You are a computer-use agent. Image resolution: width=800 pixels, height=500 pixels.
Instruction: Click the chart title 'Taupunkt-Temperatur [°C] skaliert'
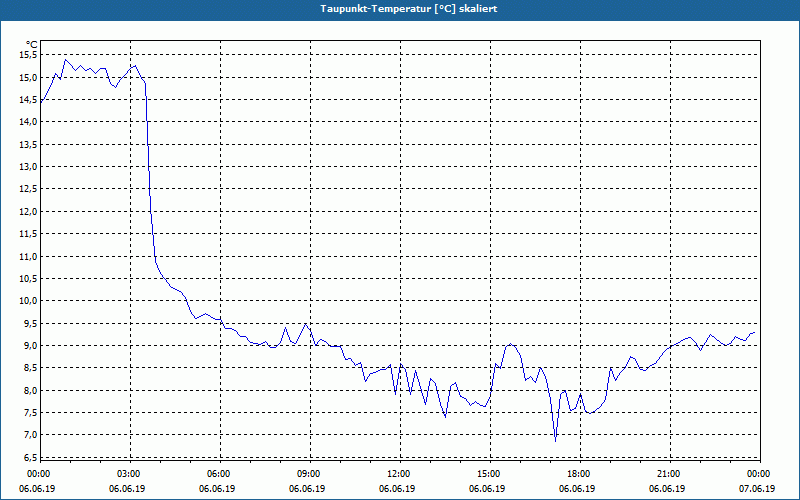[x=409, y=9]
